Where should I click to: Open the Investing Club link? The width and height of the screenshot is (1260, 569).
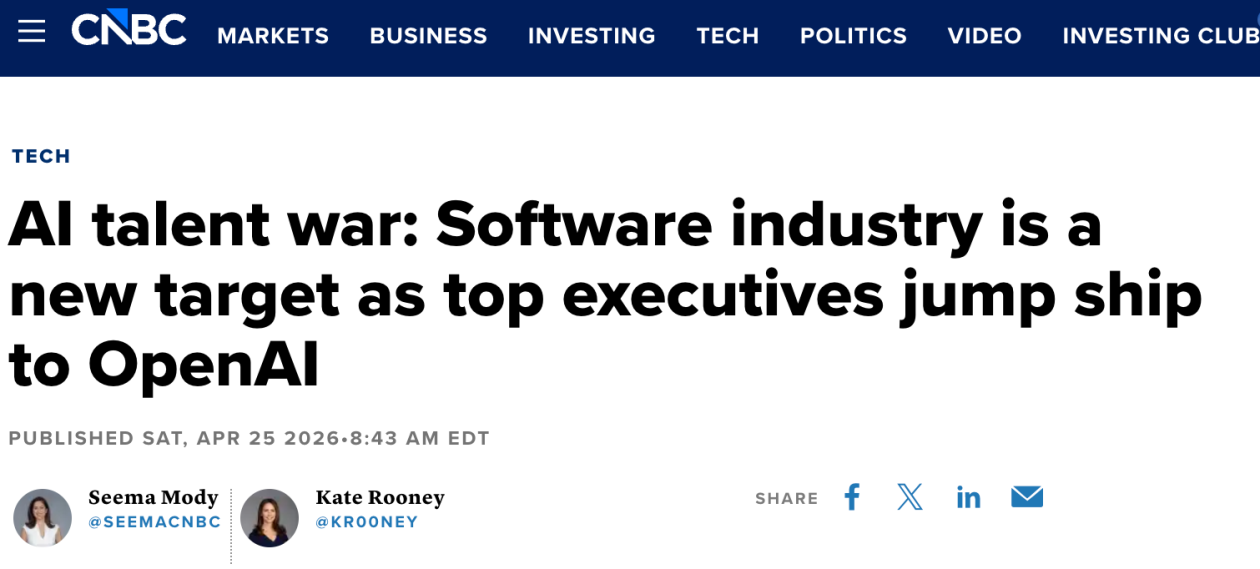coord(1161,36)
